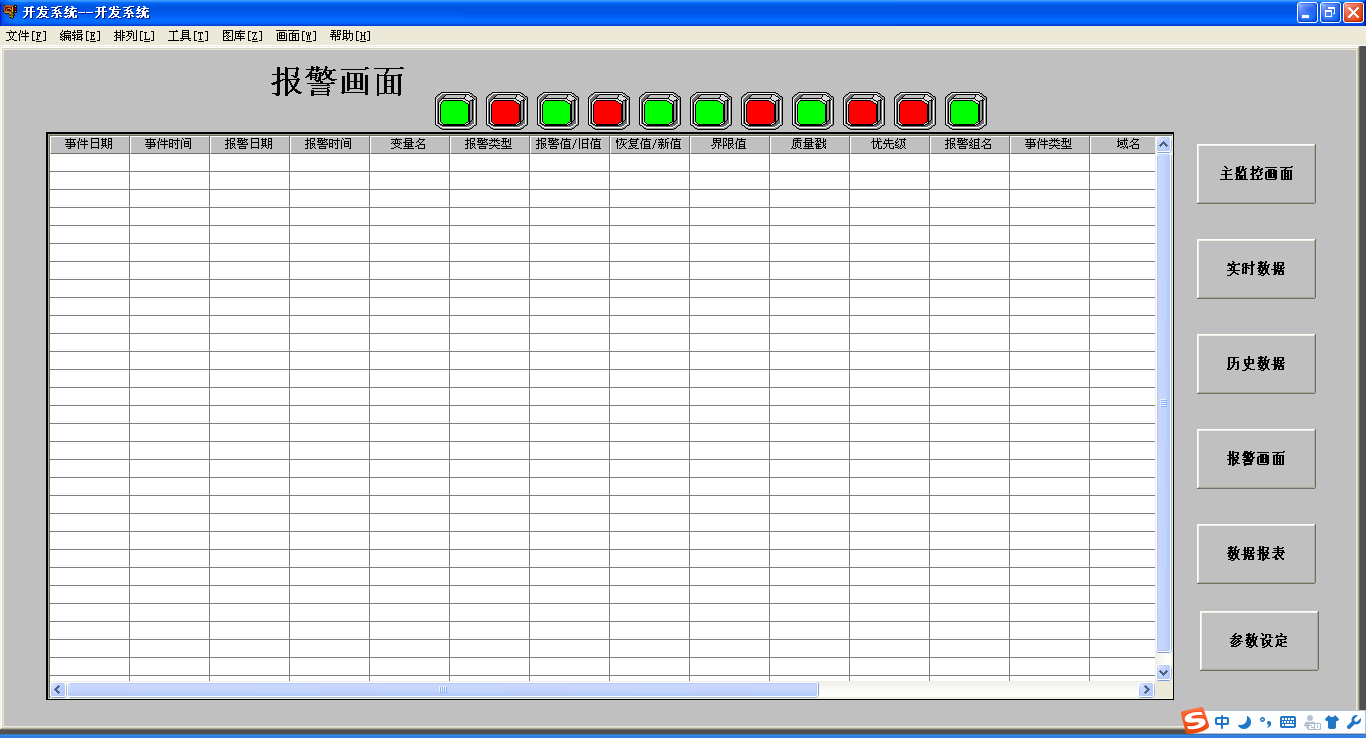Click the Sogou user account icon
1366x738 pixels.
pyautogui.click(x=1312, y=722)
